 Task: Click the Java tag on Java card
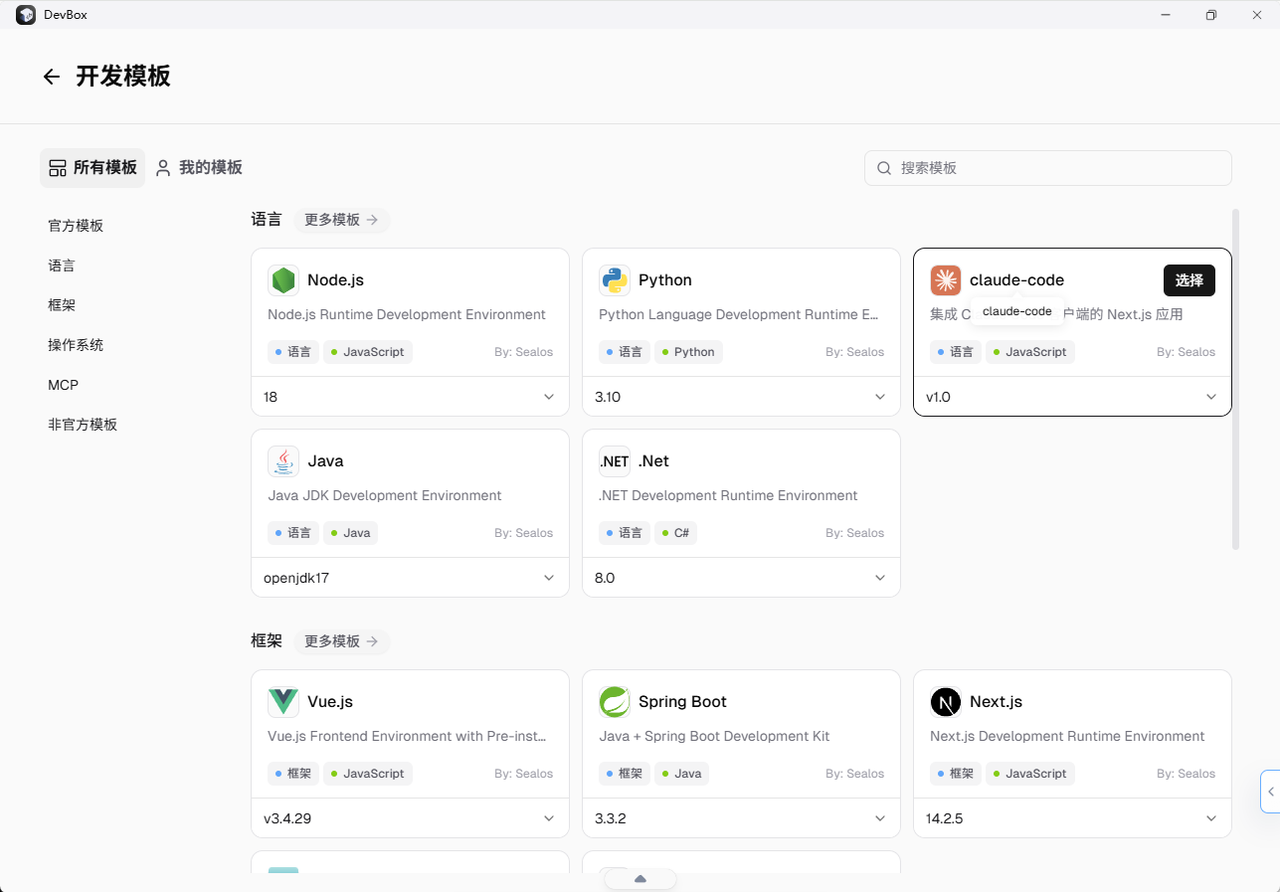(x=350, y=533)
